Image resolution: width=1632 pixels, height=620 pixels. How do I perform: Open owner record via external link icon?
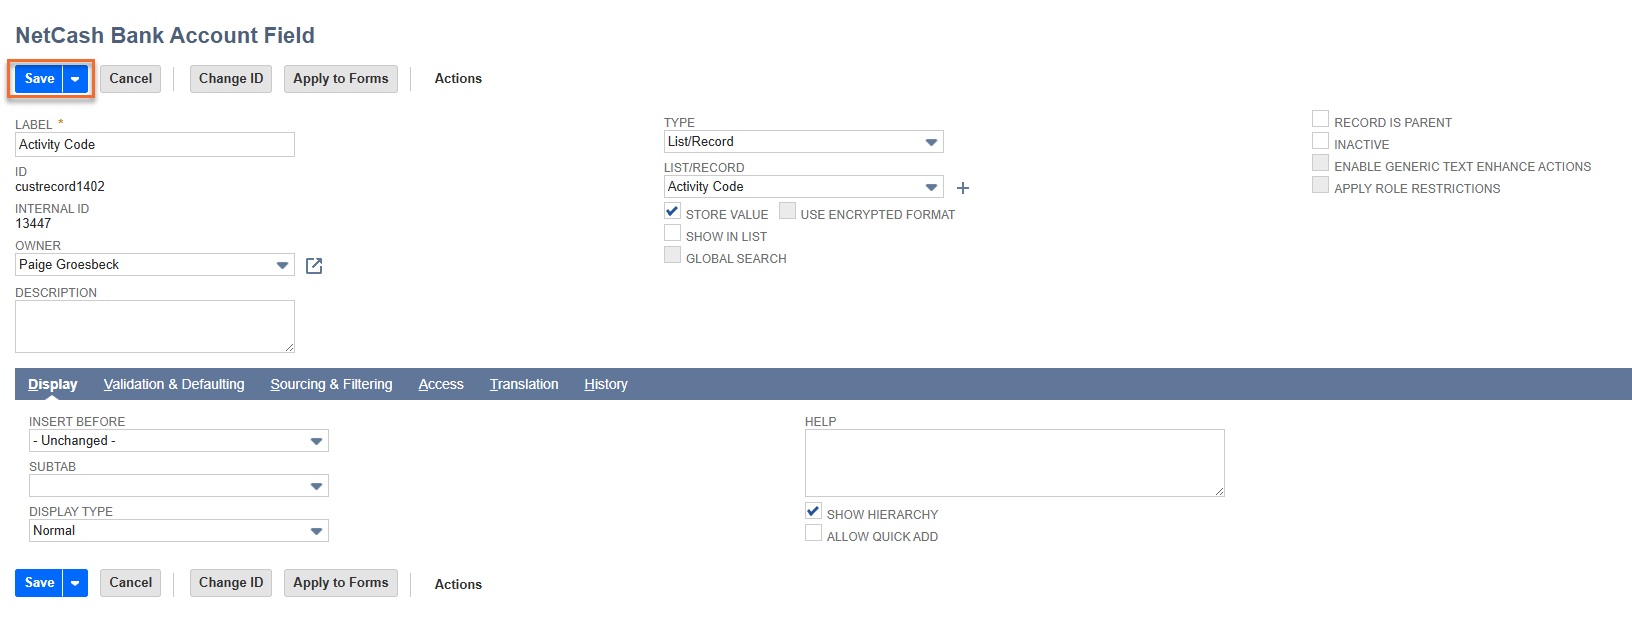point(314,265)
